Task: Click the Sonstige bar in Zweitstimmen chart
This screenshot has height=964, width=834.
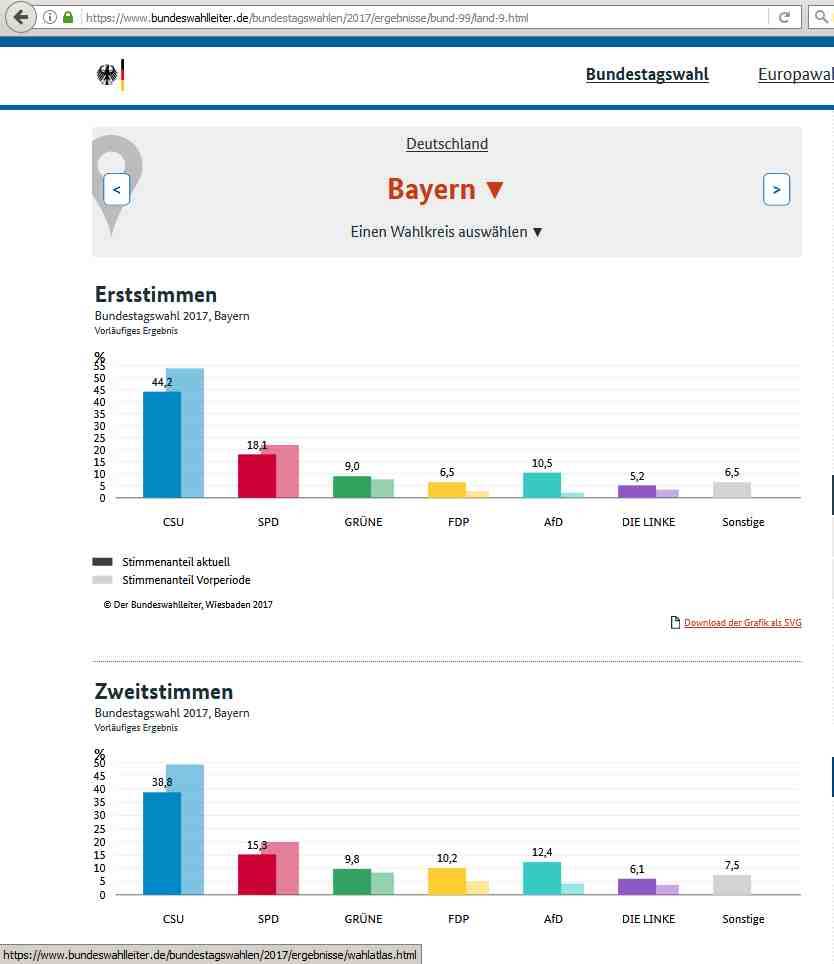Action: point(731,885)
